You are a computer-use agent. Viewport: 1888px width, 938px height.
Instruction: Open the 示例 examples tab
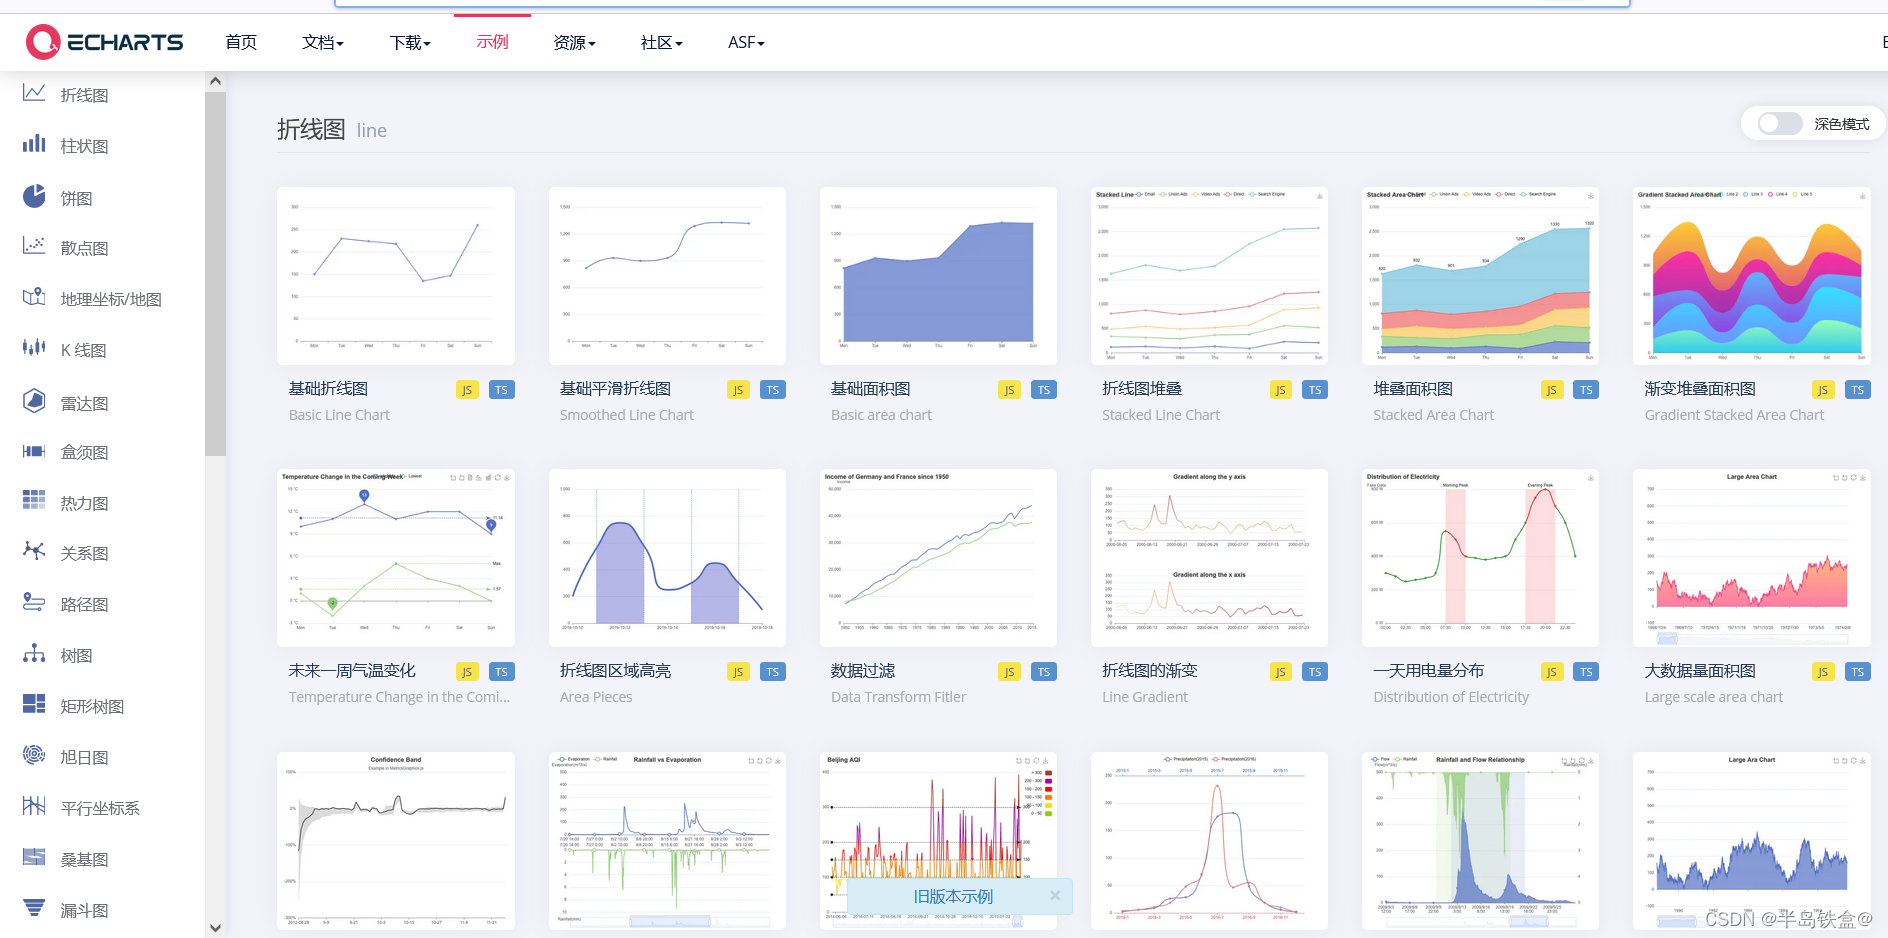(492, 42)
